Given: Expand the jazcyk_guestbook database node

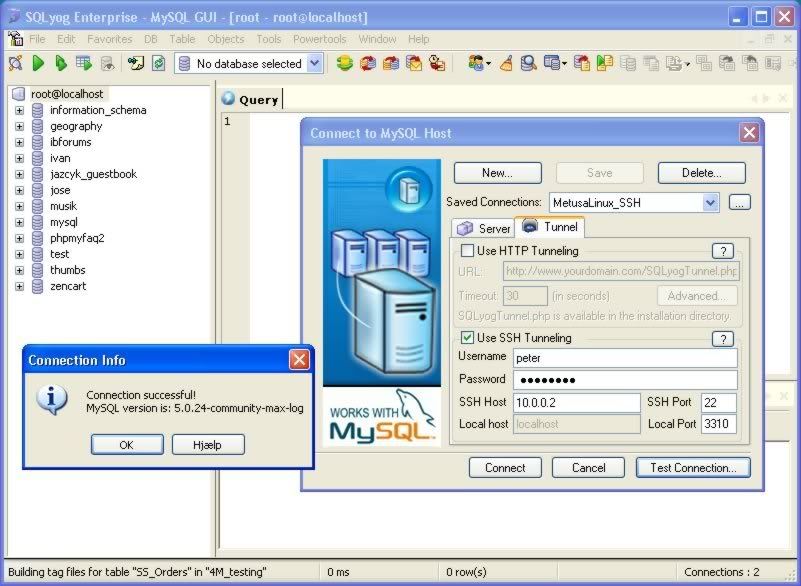Looking at the screenshot, I should pyautogui.click(x=19, y=174).
